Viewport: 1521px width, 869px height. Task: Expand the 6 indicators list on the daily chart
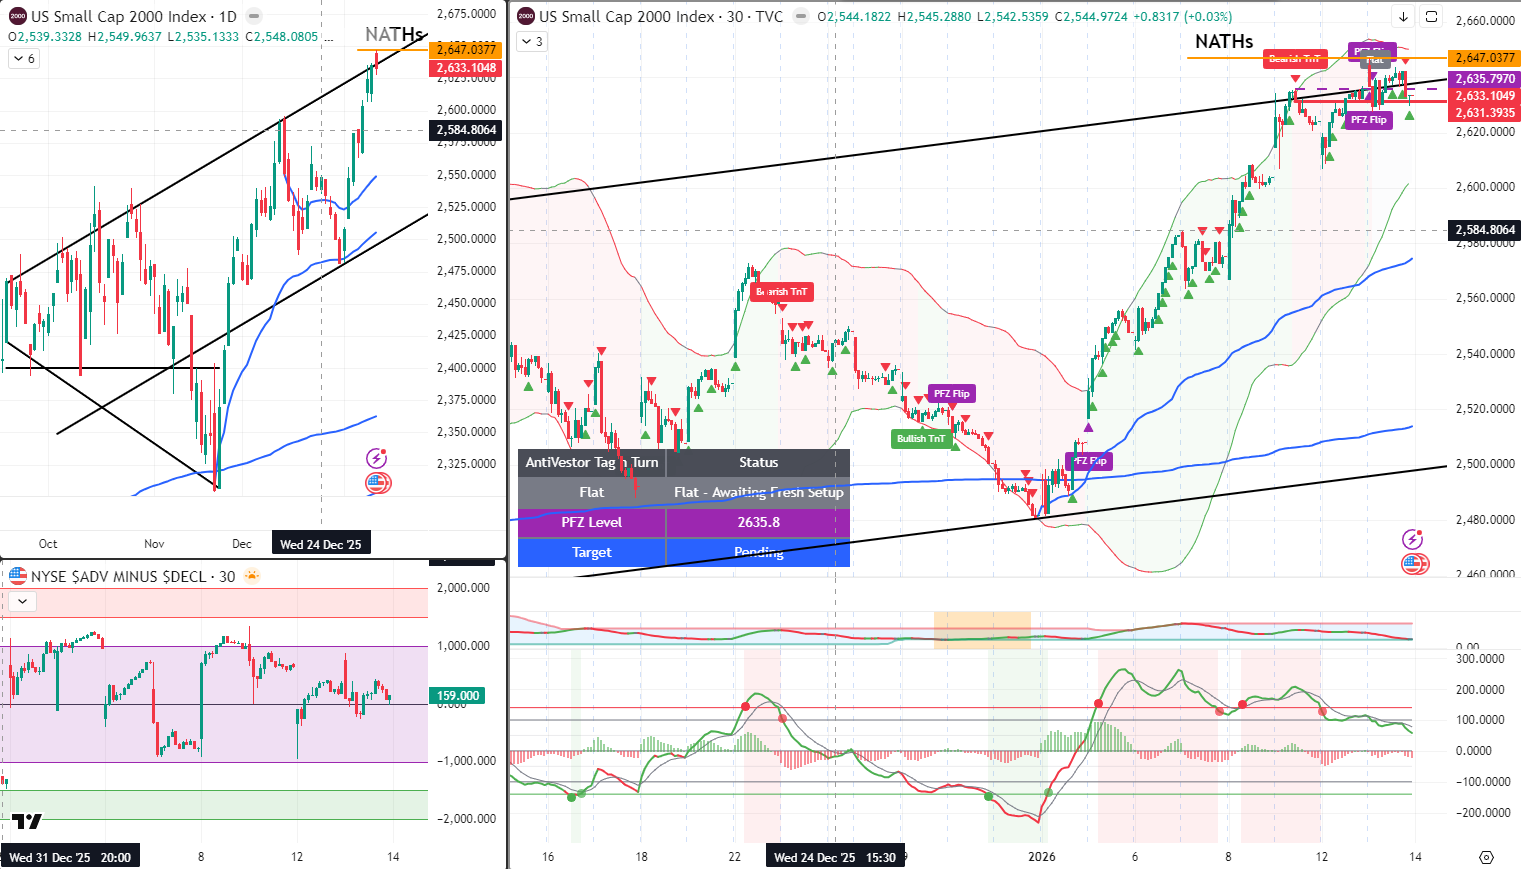(x=22, y=58)
